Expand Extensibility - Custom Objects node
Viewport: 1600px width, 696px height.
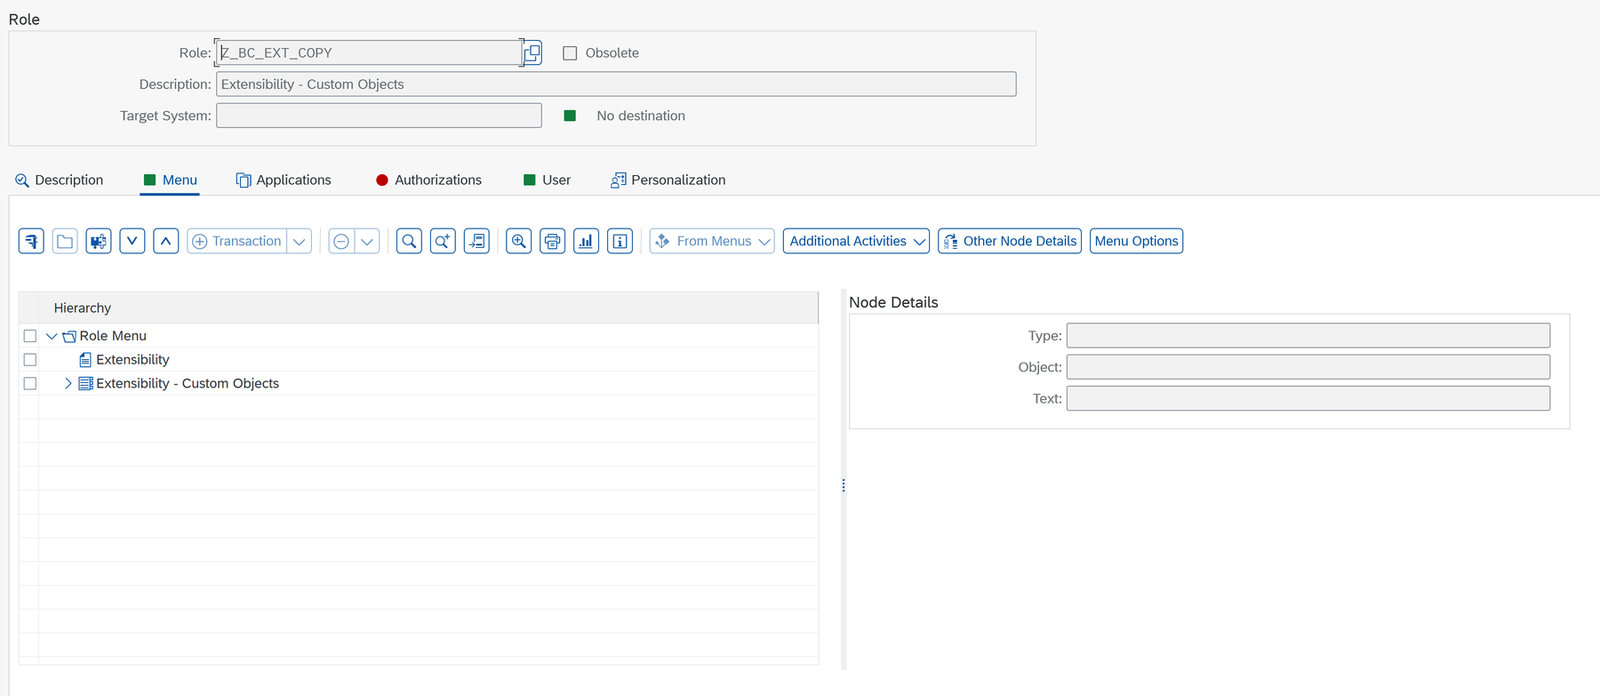click(68, 384)
